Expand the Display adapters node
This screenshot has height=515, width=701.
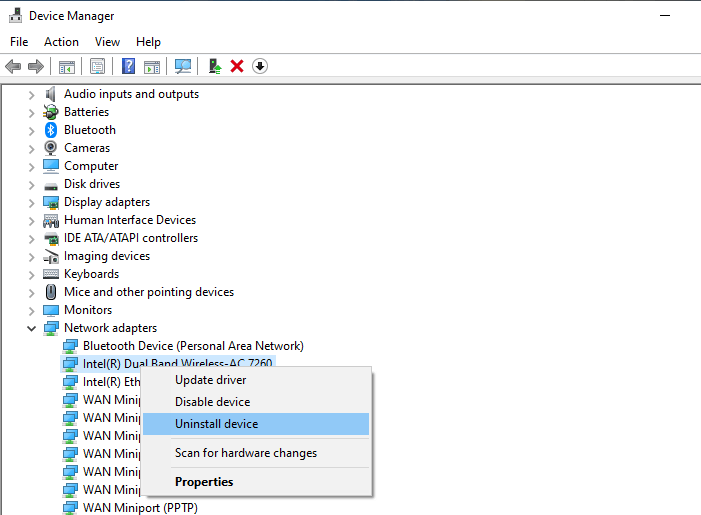tap(31, 203)
